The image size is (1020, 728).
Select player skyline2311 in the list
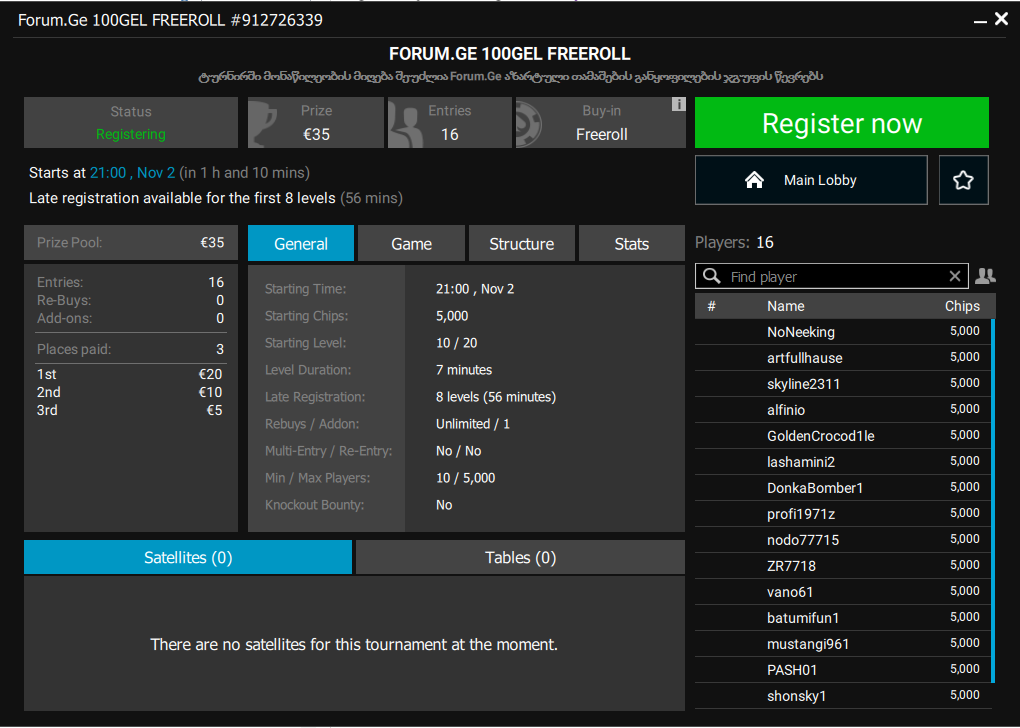coord(842,384)
